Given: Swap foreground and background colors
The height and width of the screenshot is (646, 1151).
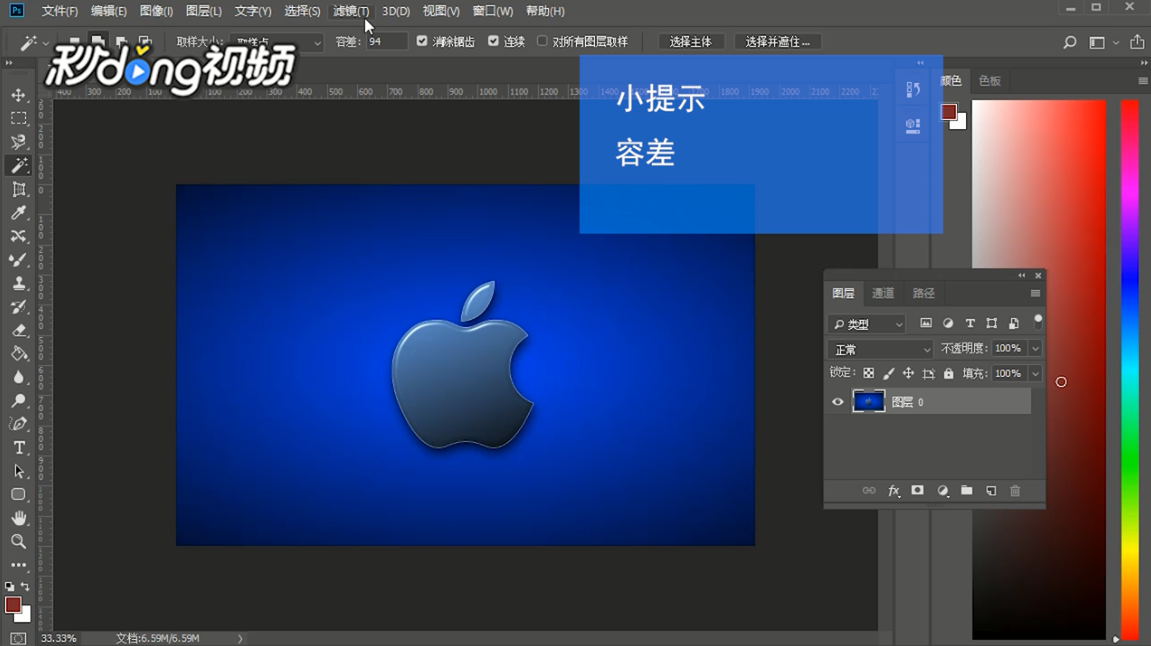Looking at the screenshot, I should pos(26,587).
